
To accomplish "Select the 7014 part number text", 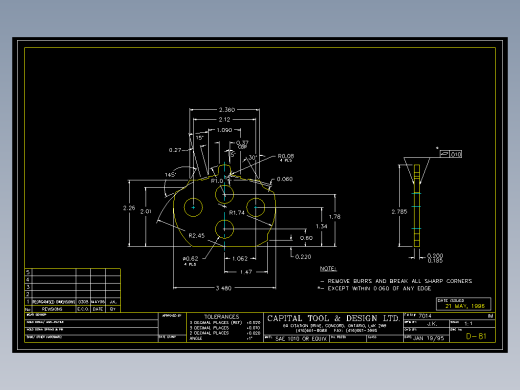I will tap(425, 316).
